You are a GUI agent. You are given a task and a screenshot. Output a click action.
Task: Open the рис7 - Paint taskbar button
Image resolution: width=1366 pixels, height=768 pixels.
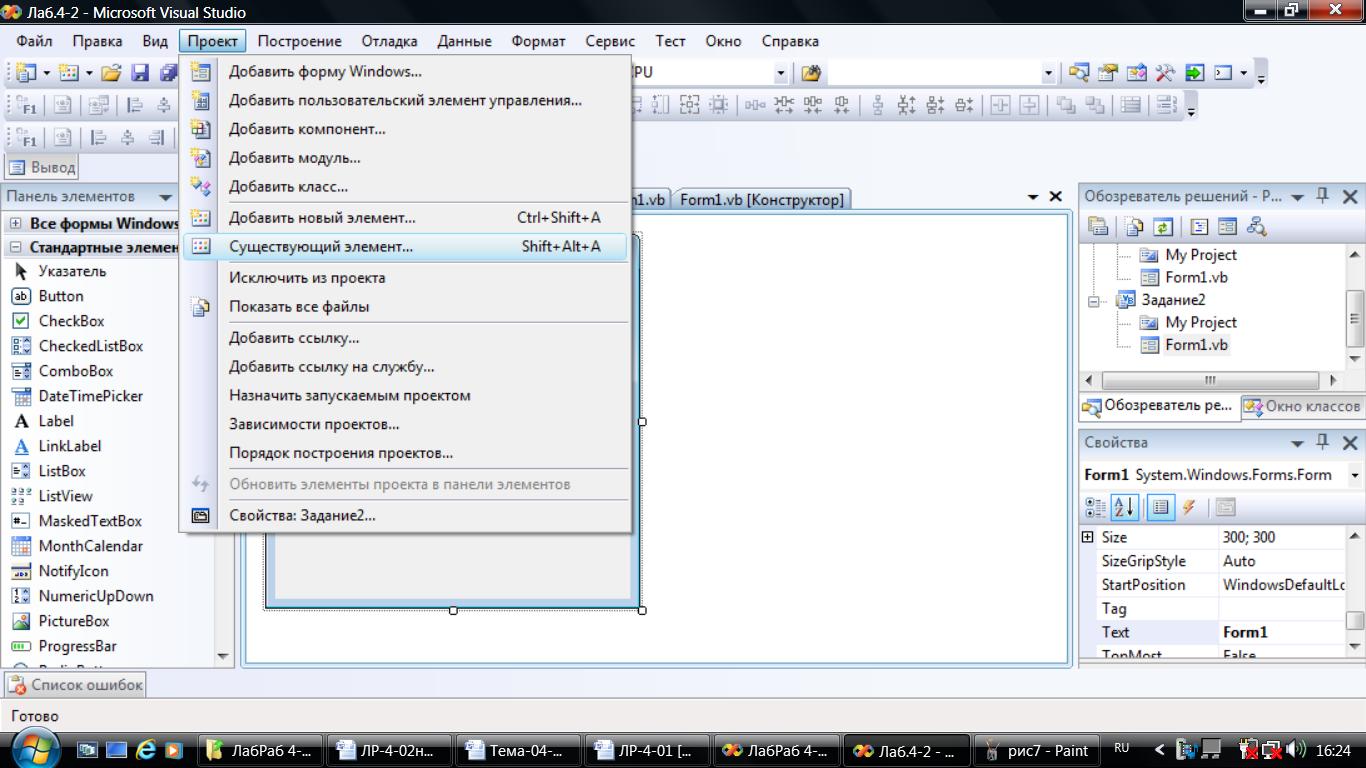point(1036,750)
